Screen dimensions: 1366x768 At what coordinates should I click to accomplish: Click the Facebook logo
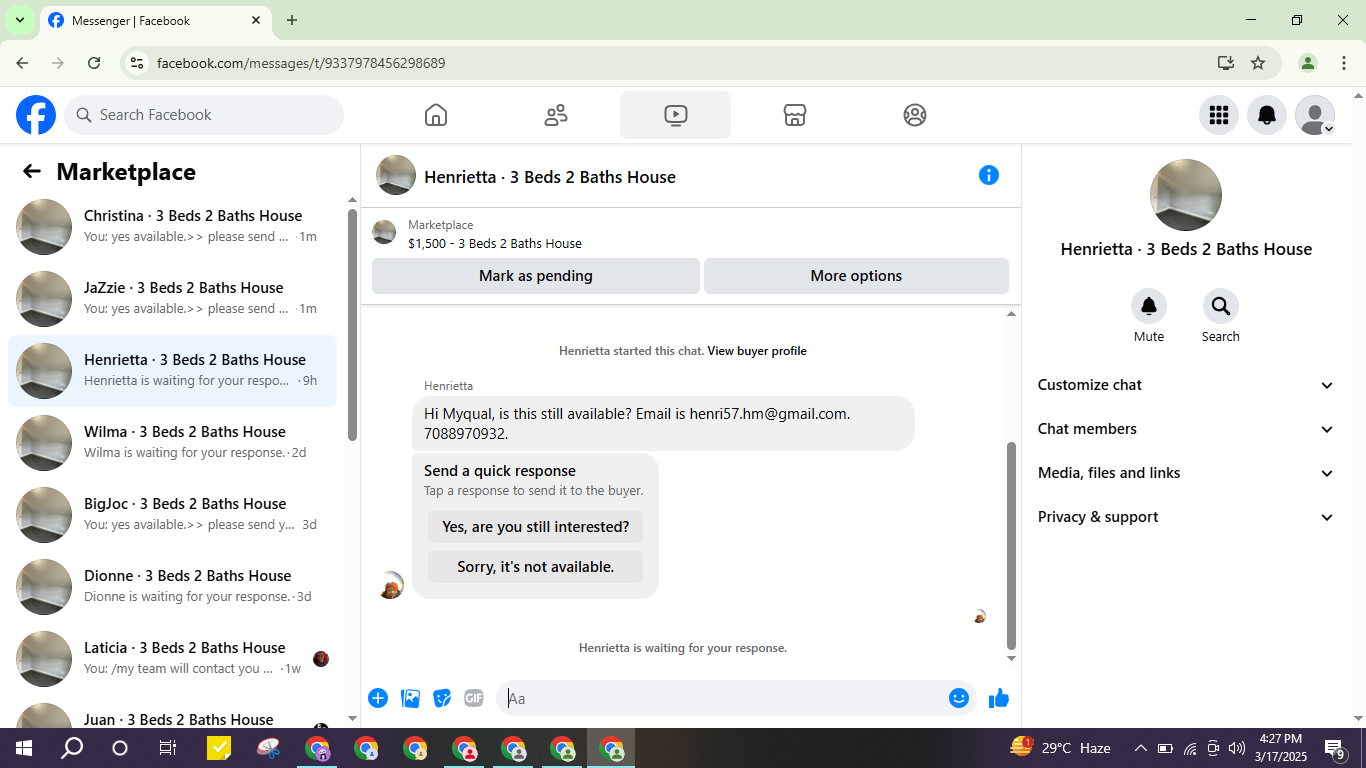coord(36,115)
